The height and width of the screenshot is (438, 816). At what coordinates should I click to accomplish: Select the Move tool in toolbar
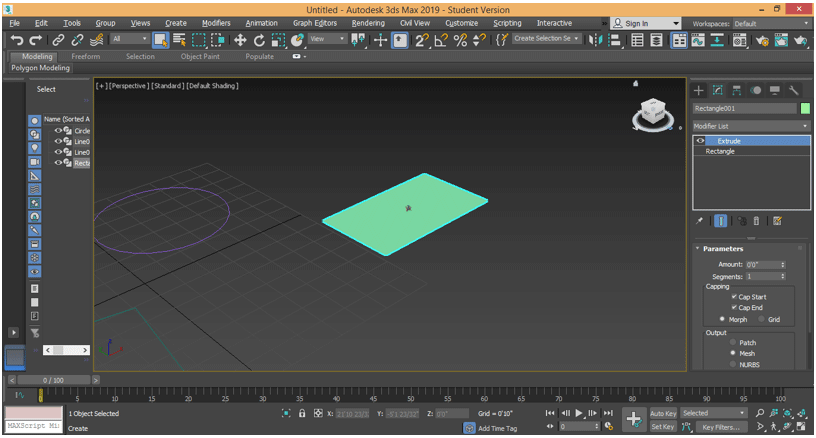(240, 40)
